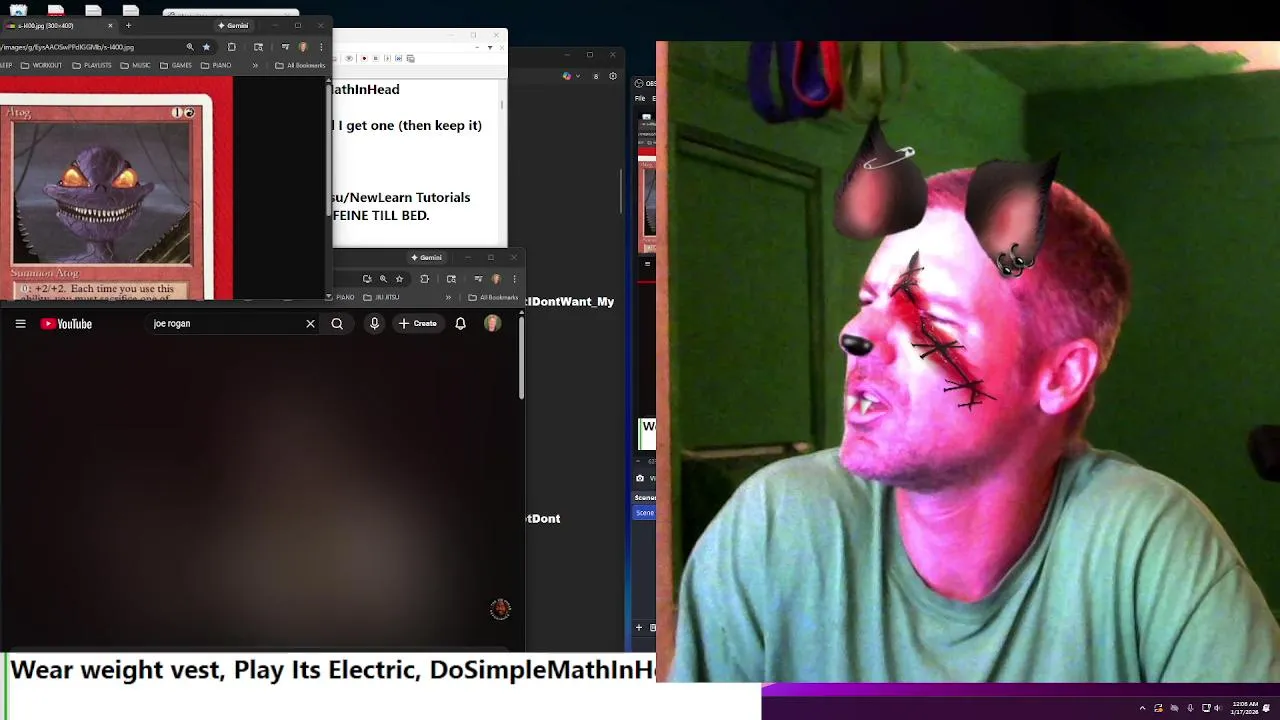
Task: Start YouTube voice search microphone
Action: pyautogui.click(x=374, y=324)
